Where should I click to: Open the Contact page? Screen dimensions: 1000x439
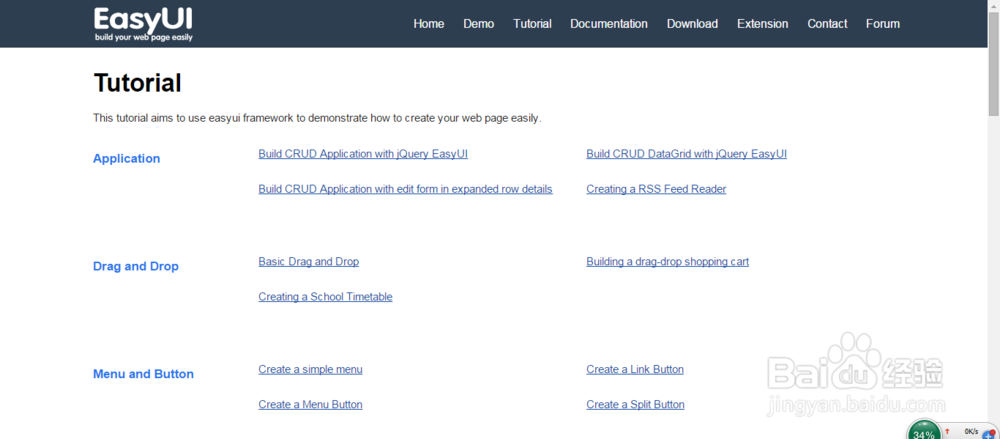tap(827, 24)
